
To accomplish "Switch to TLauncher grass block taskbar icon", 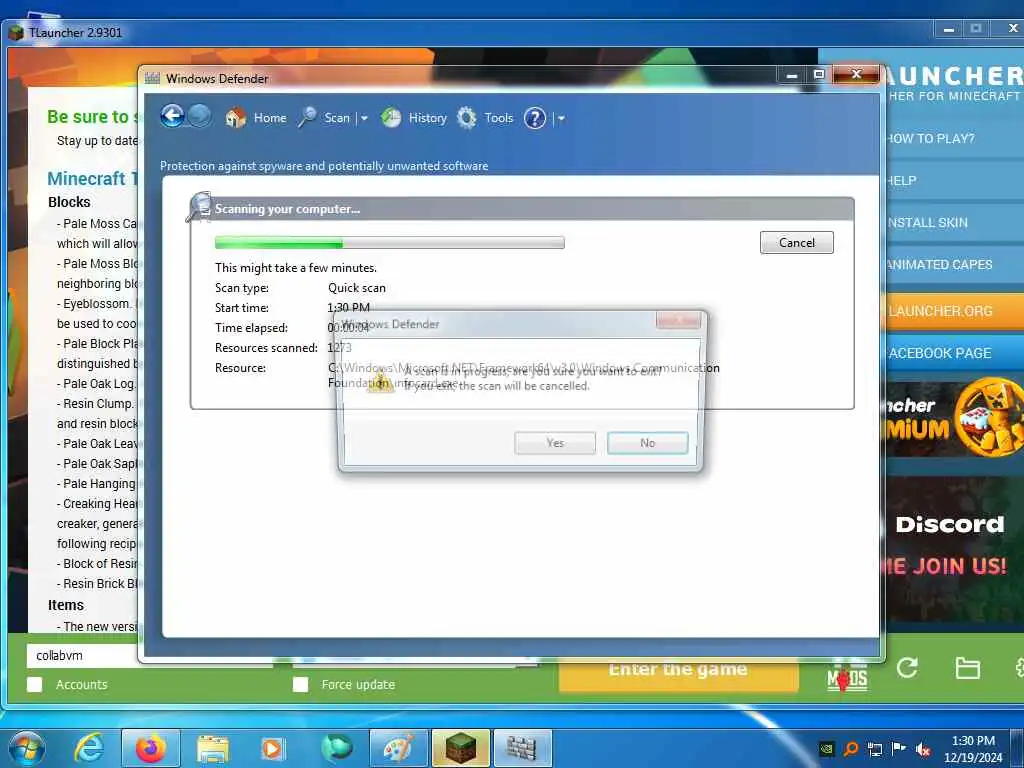I will coord(460,748).
